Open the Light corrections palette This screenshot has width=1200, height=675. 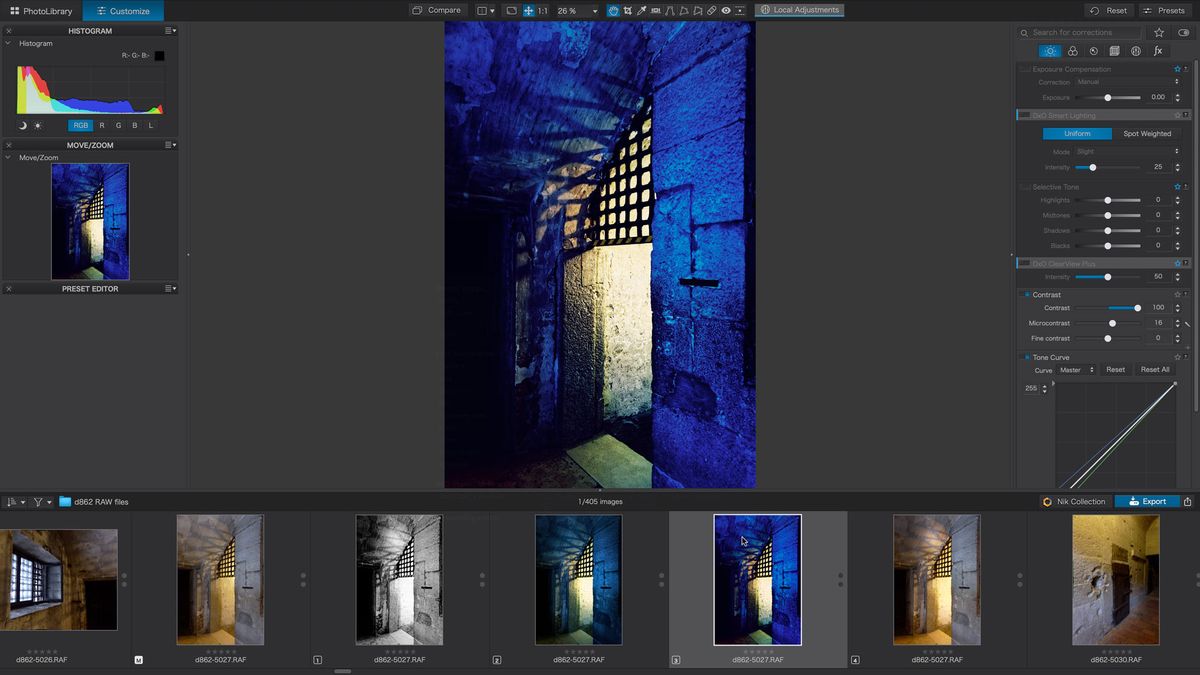pyautogui.click(x=1050, y=51)
